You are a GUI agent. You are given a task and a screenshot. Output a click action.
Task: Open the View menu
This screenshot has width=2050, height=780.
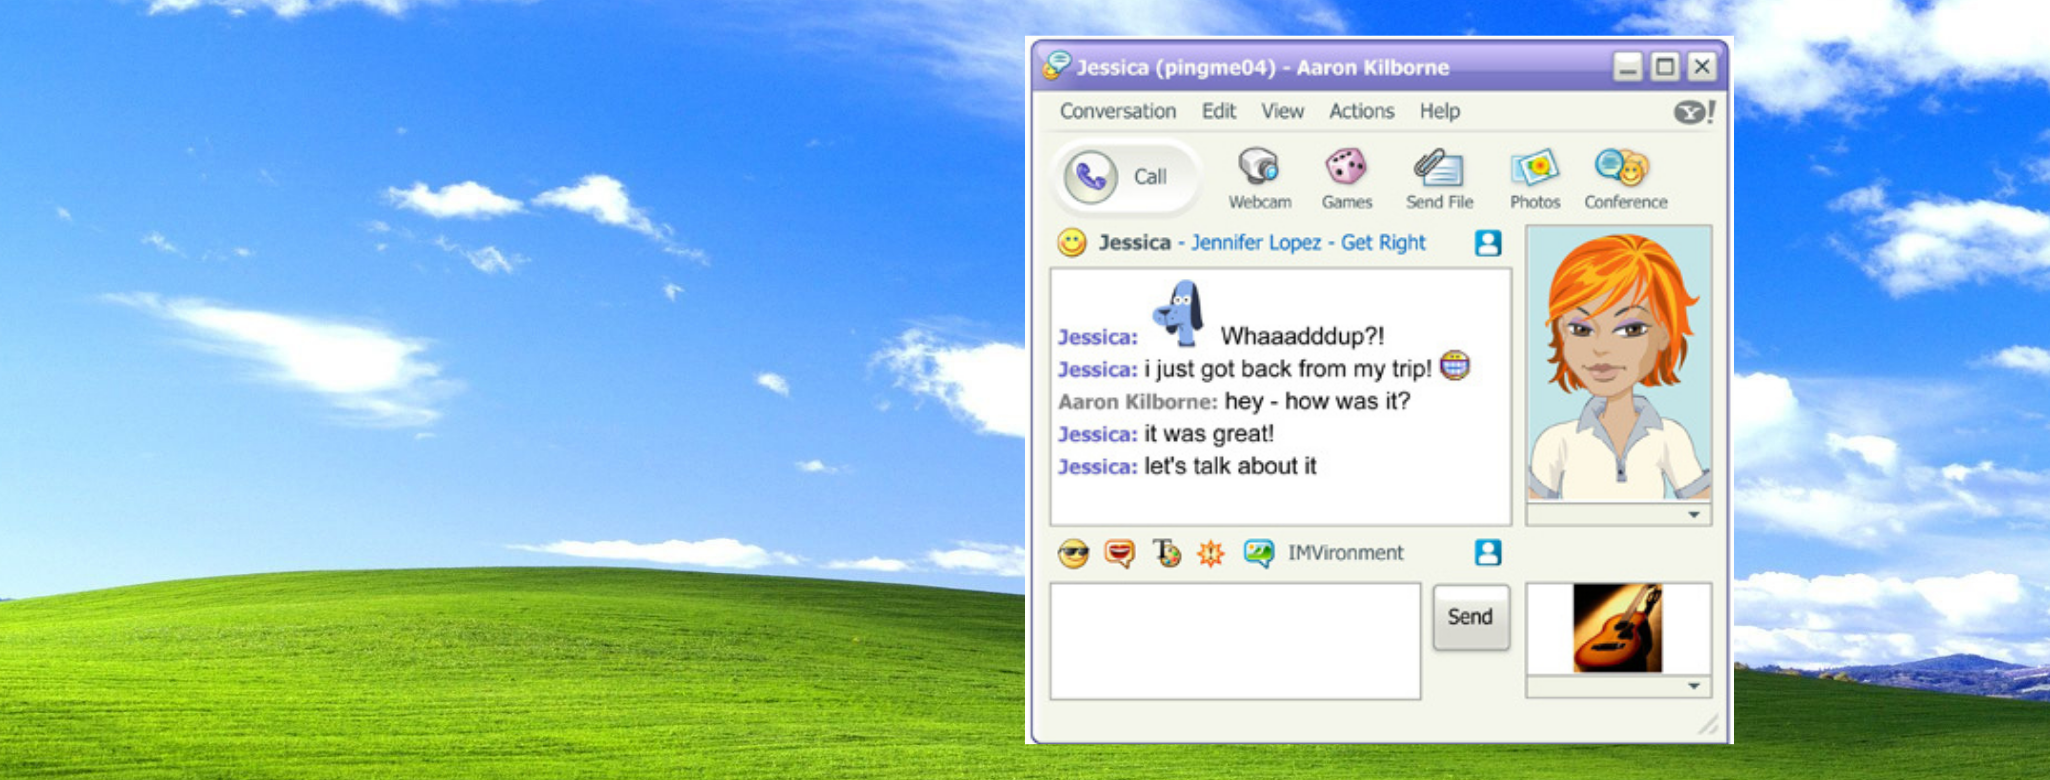(1282, 111)
